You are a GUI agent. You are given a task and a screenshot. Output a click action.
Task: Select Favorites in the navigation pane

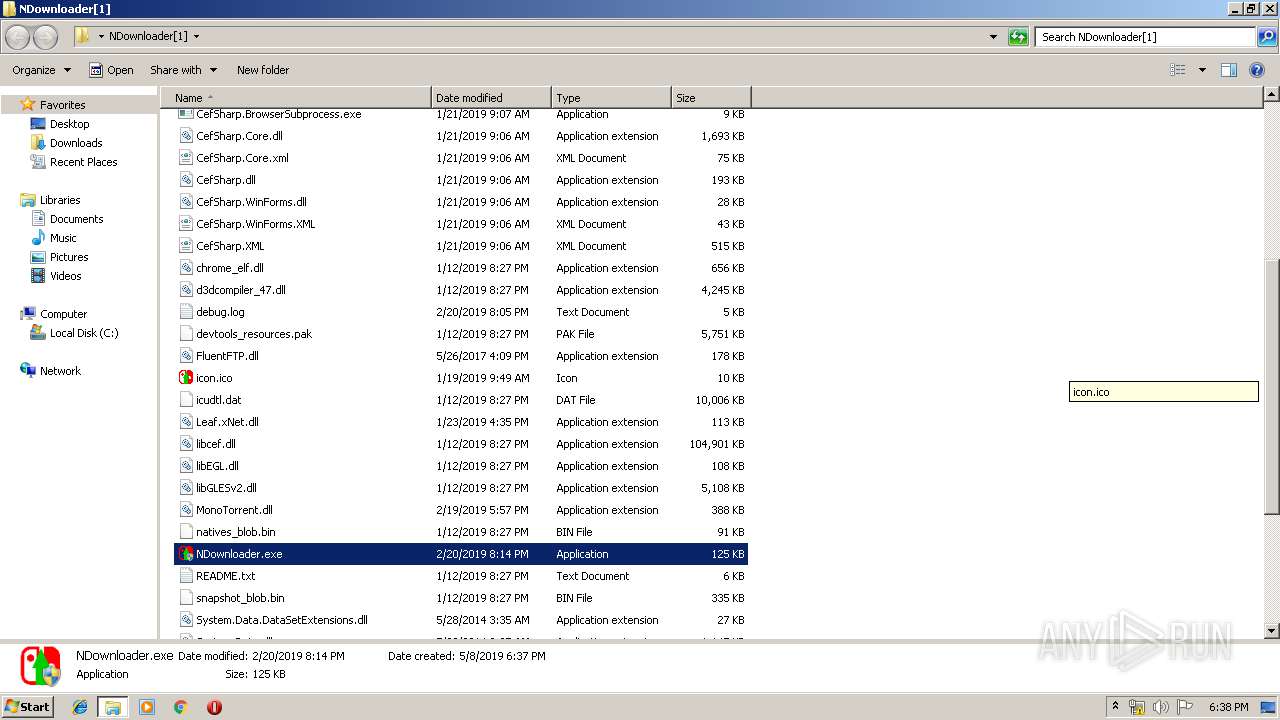point(62,105)
